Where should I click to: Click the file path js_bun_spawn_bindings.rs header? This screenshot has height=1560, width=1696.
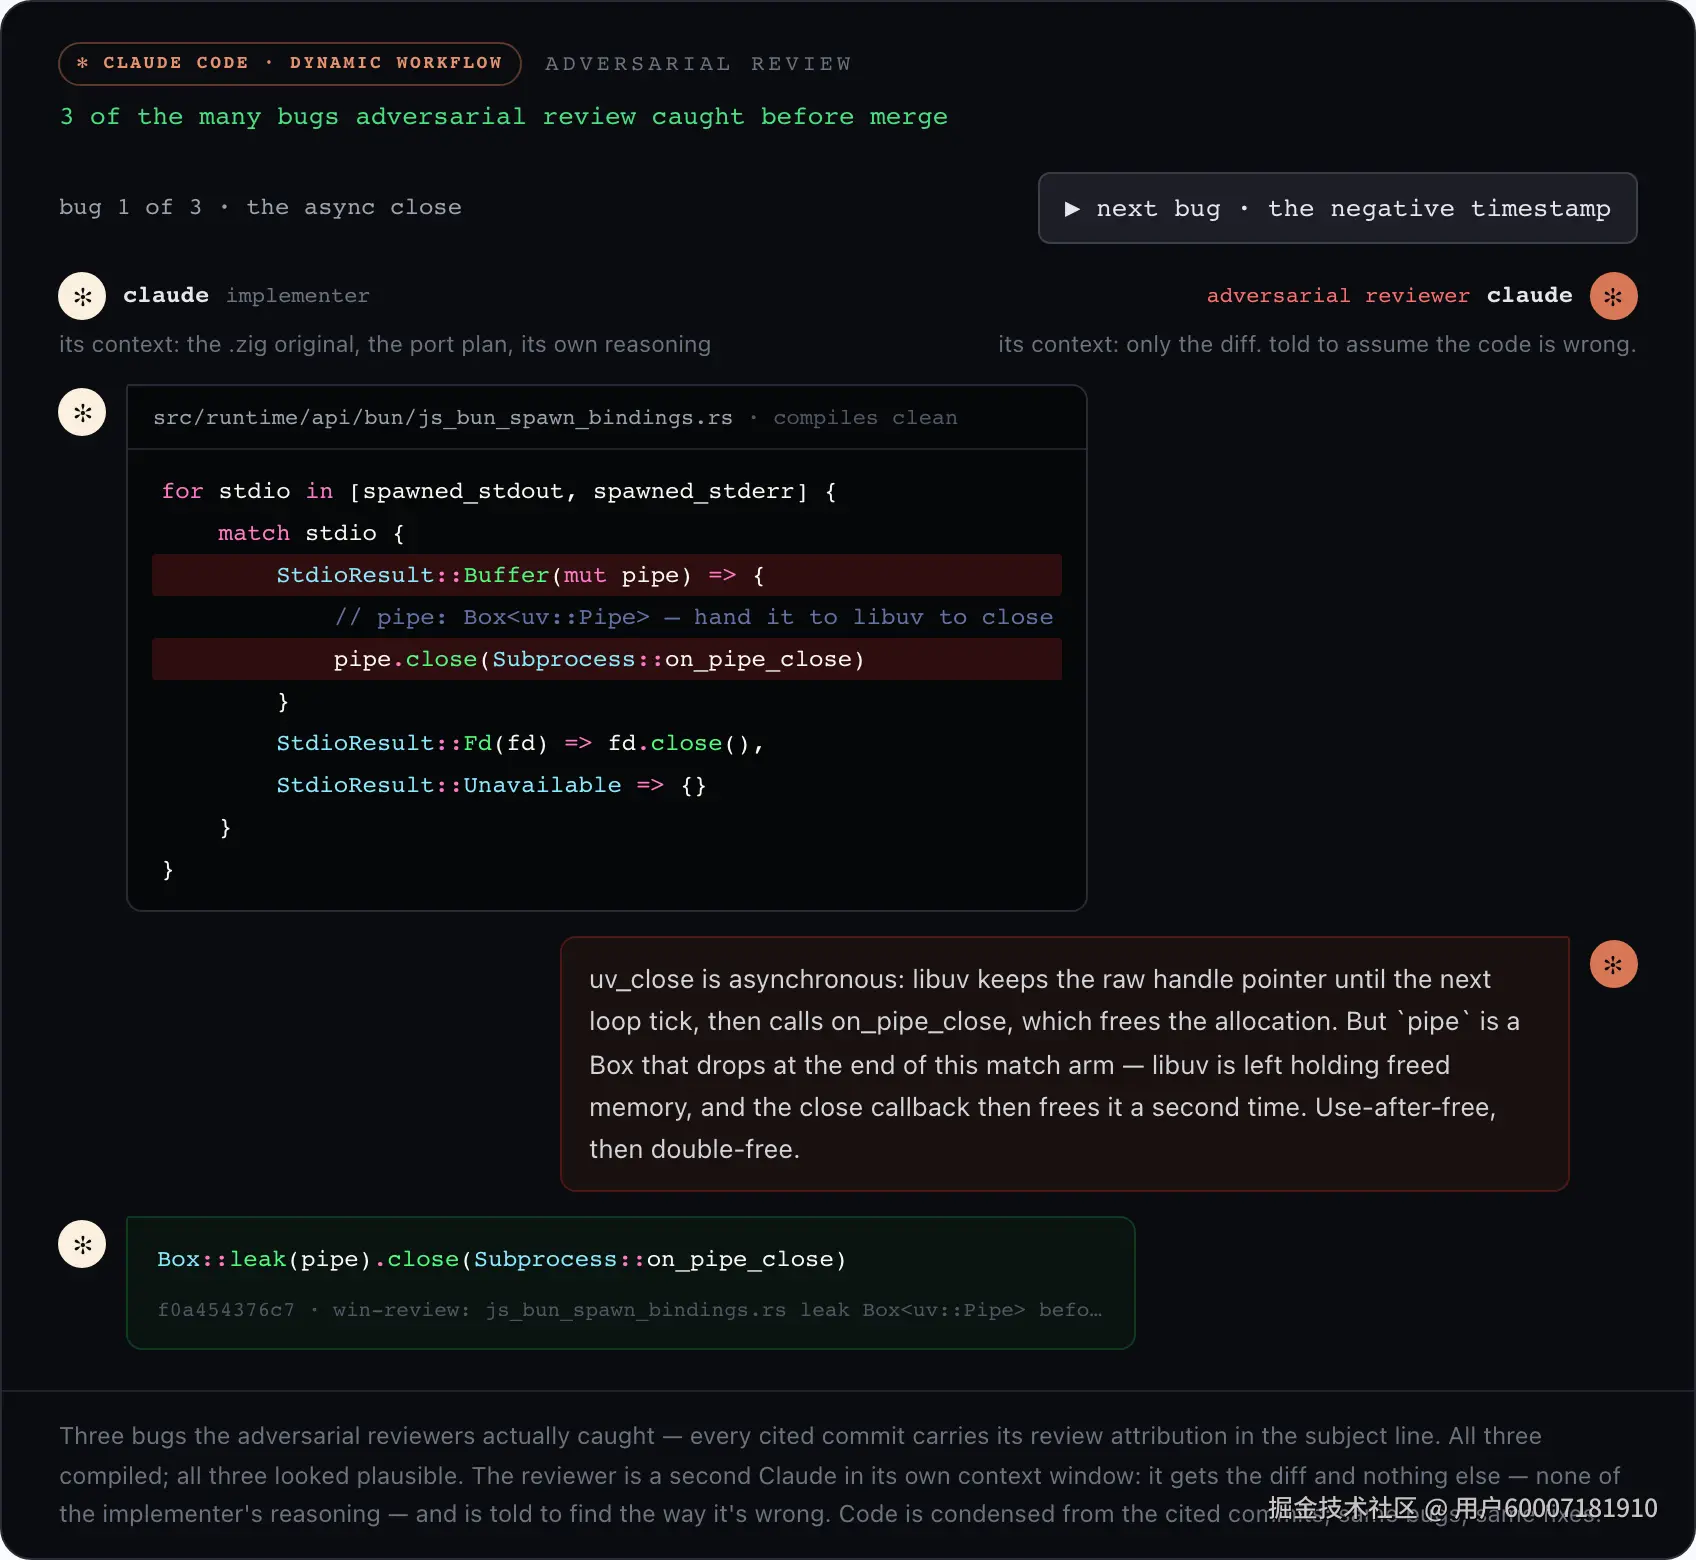pos(443,417)
